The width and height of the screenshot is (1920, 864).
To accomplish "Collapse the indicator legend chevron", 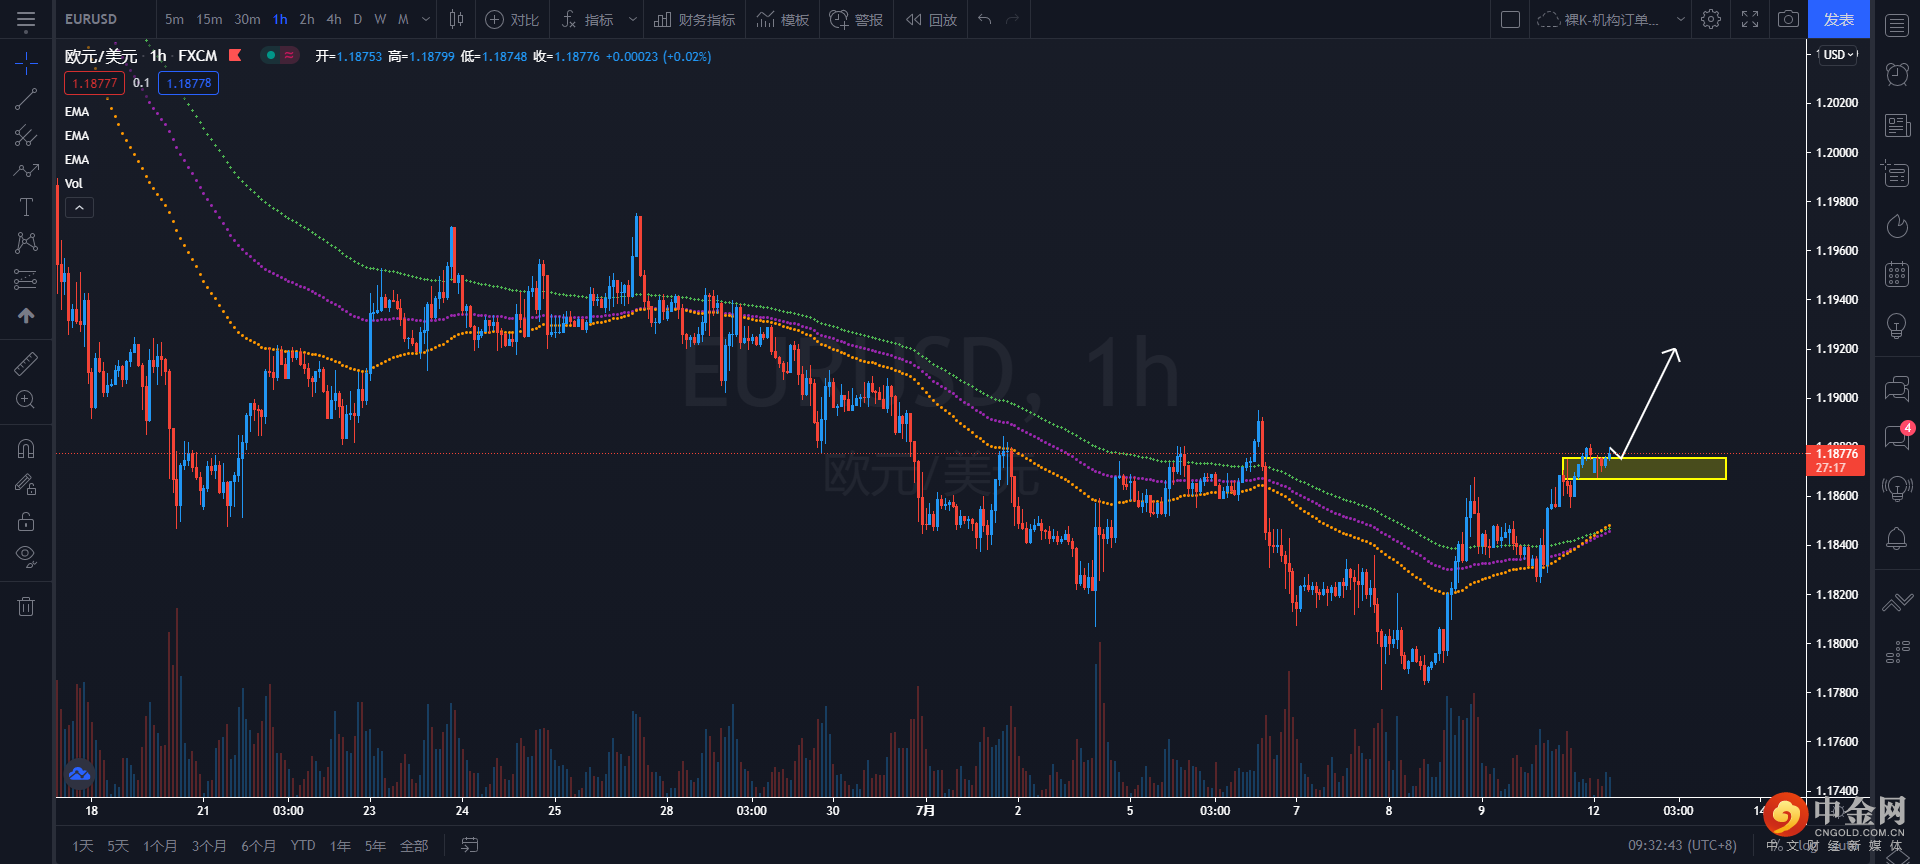I will click(x=79, y=207).
